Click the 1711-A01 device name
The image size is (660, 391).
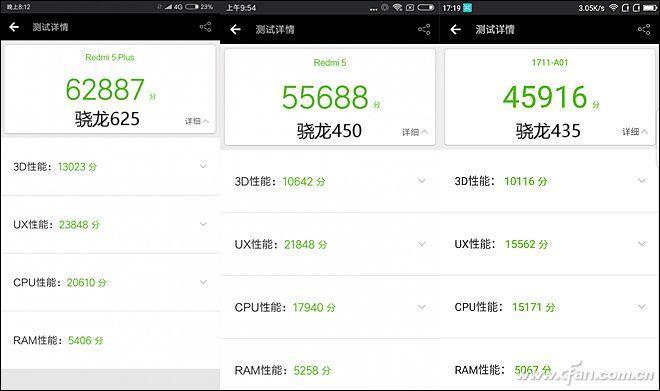point(550,62)
